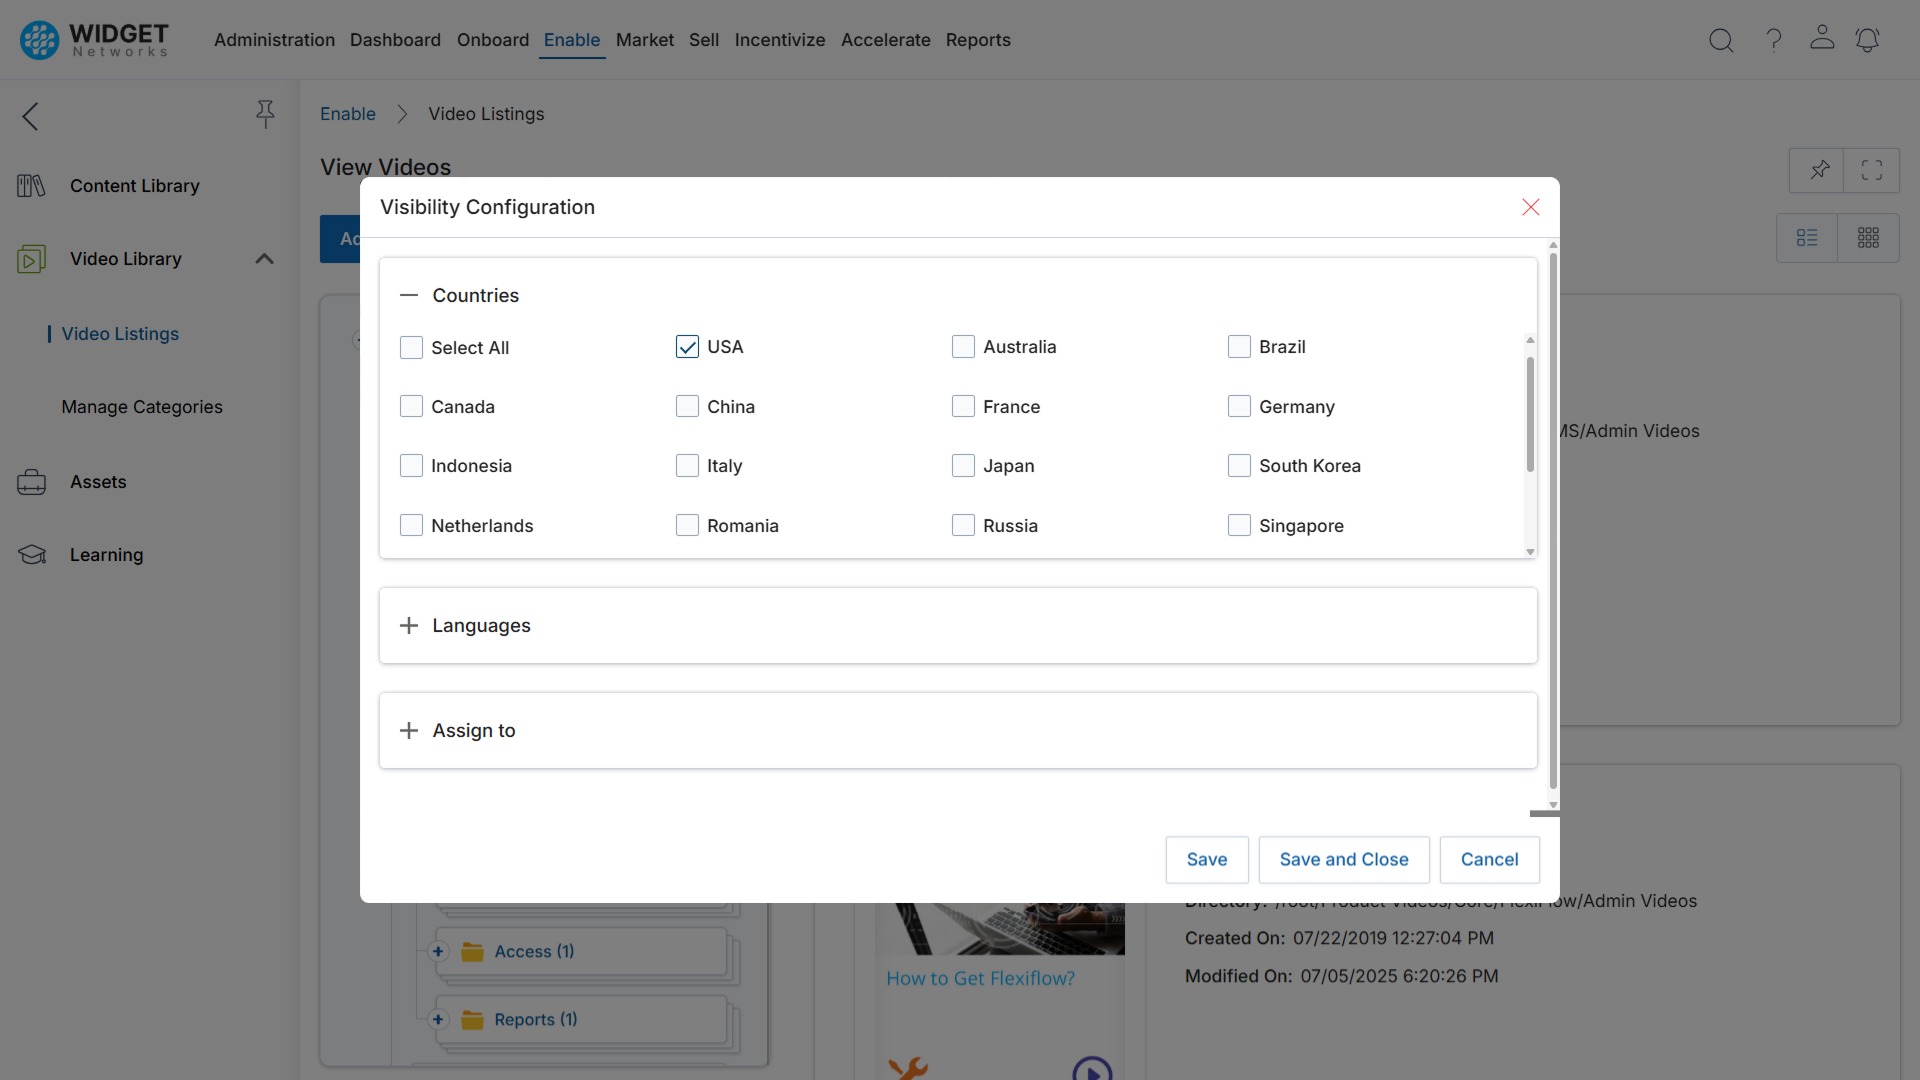Image resolution: width=1920 pixels, height=1080 pixels.
Task: Enable the Select All countries checkbox
Action: coord(411,347)
